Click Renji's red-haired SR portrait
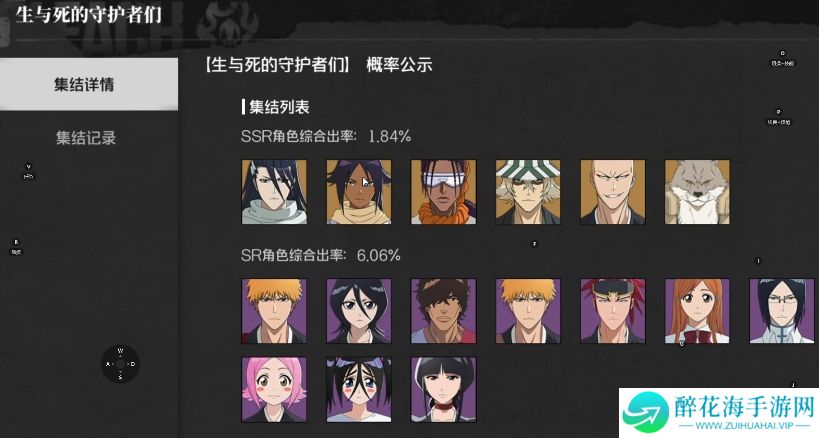Screen dimensions: 819x438 coord(613,311)
